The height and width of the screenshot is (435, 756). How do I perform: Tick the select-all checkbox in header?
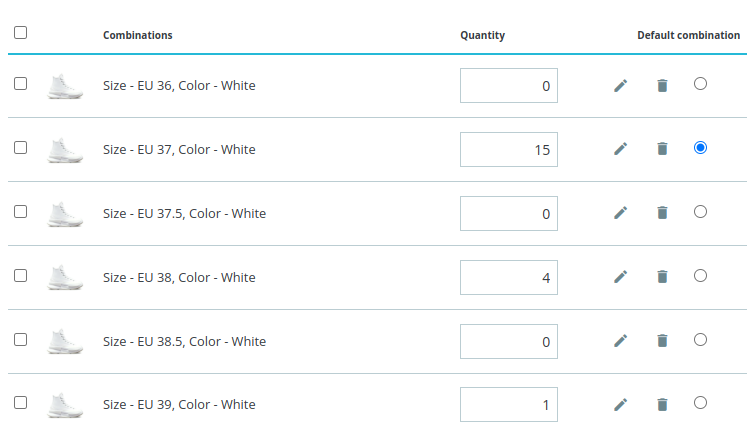click(x=20, y=33)
